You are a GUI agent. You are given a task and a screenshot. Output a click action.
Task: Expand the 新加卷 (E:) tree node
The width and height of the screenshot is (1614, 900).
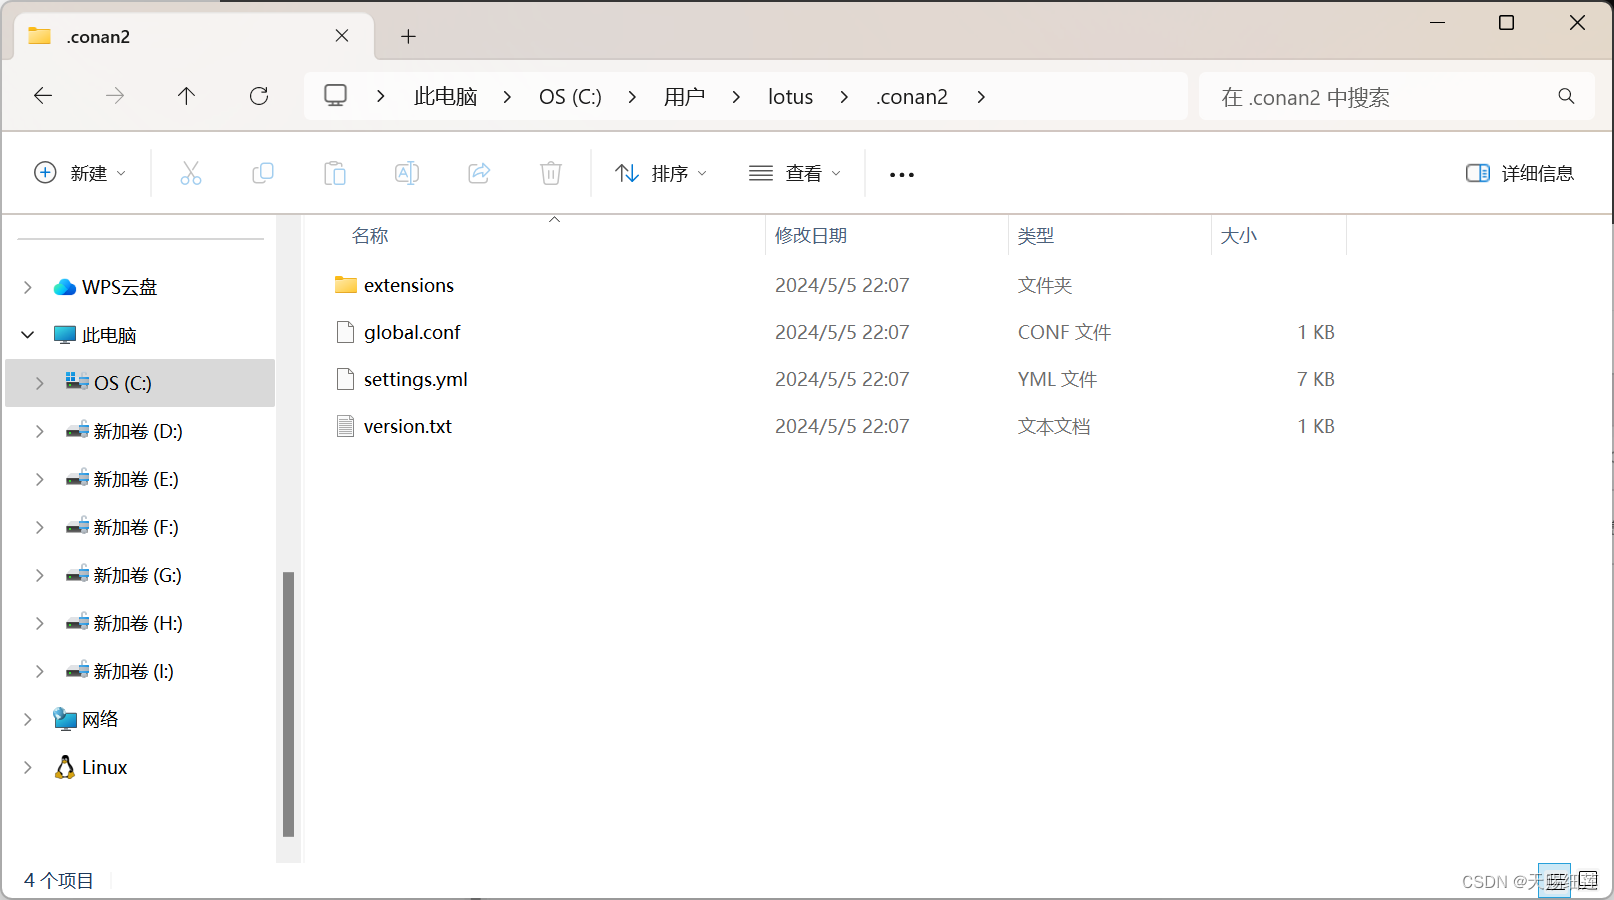tap(40, 479)
